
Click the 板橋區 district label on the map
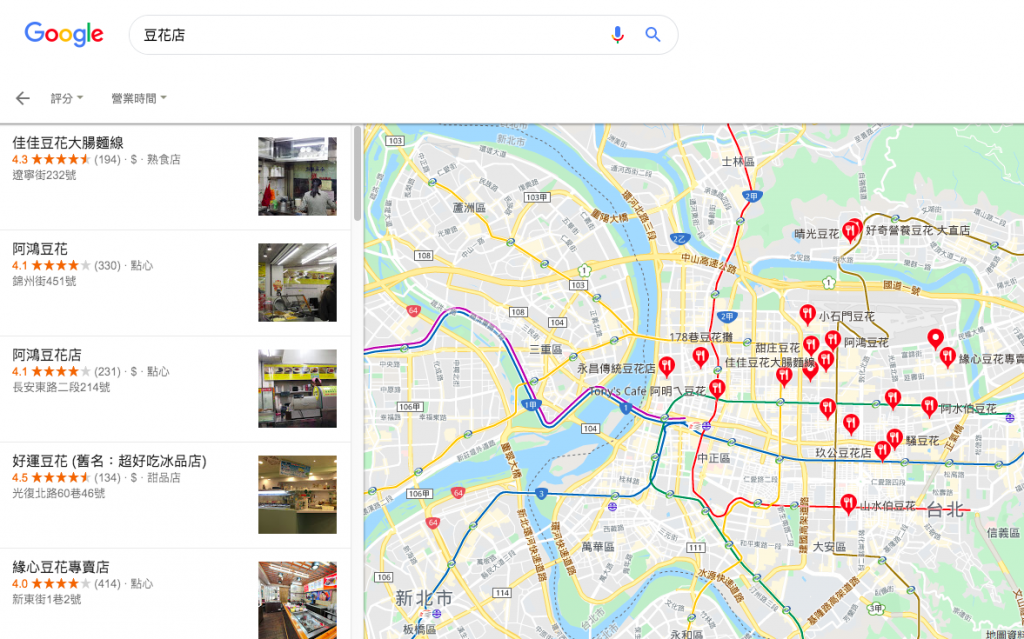419,629
